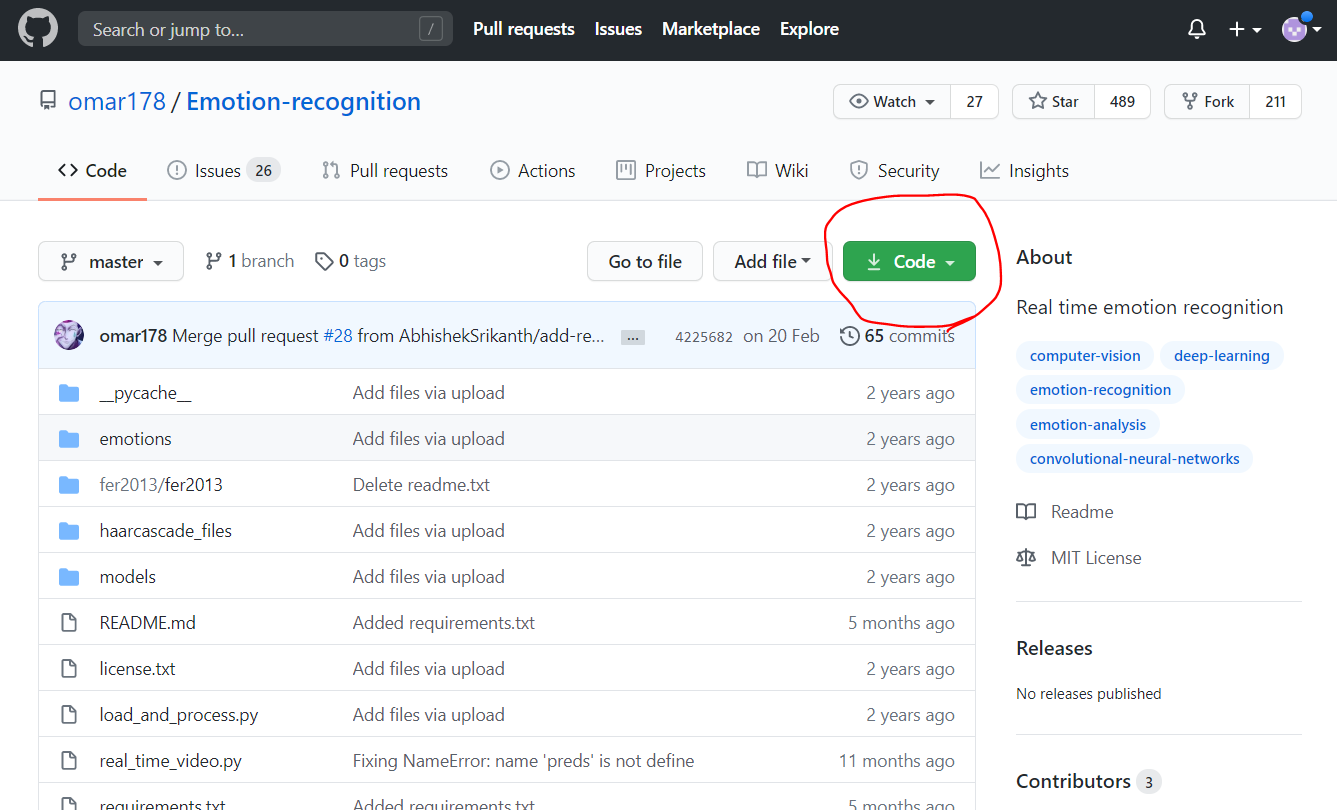
Task: Open pull request #28 link
Action: click(338, 336)
